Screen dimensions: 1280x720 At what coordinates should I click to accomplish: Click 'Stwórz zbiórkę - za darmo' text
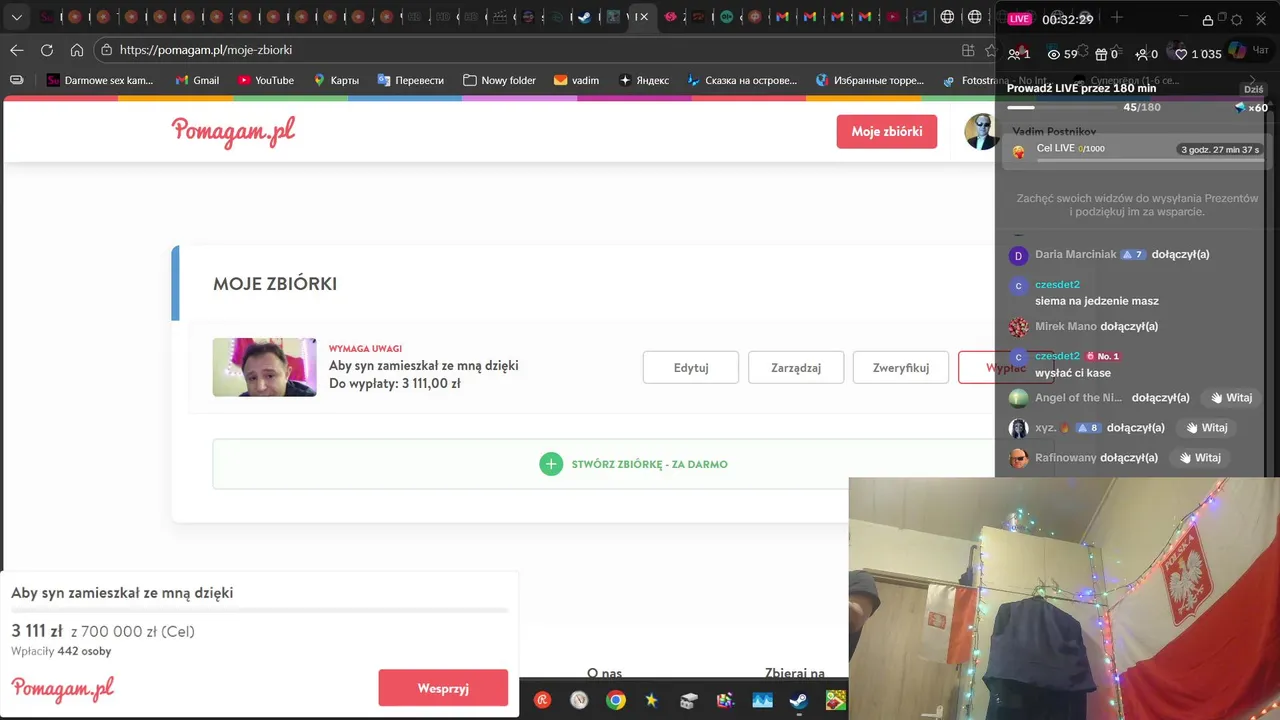click(650, 464)
